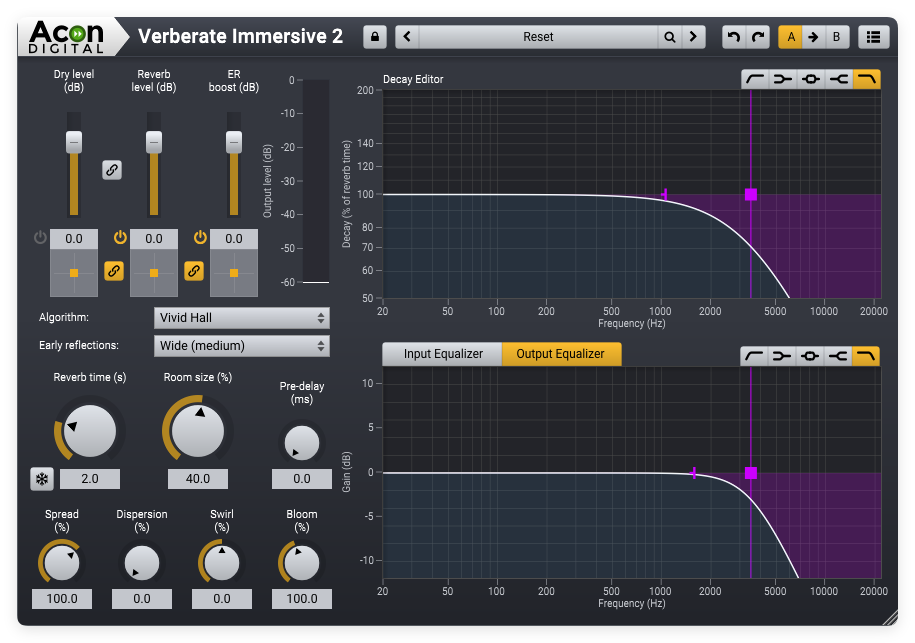Click the Reverb level surround panner pad
915x643 pixels.
[x=153, y=273]
